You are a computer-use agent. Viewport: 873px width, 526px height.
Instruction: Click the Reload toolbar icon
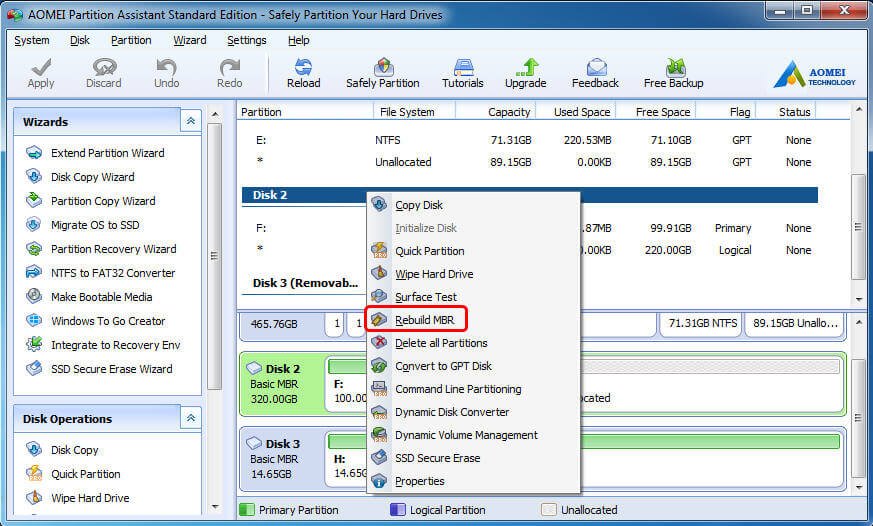(x=303, y=73)
